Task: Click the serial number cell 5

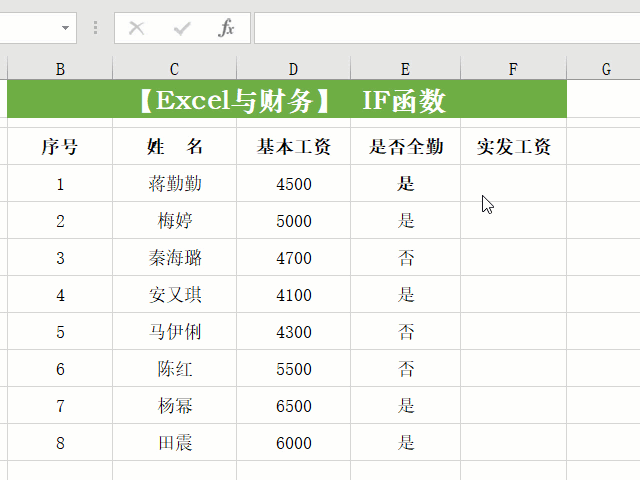Action: click(60, 331)
